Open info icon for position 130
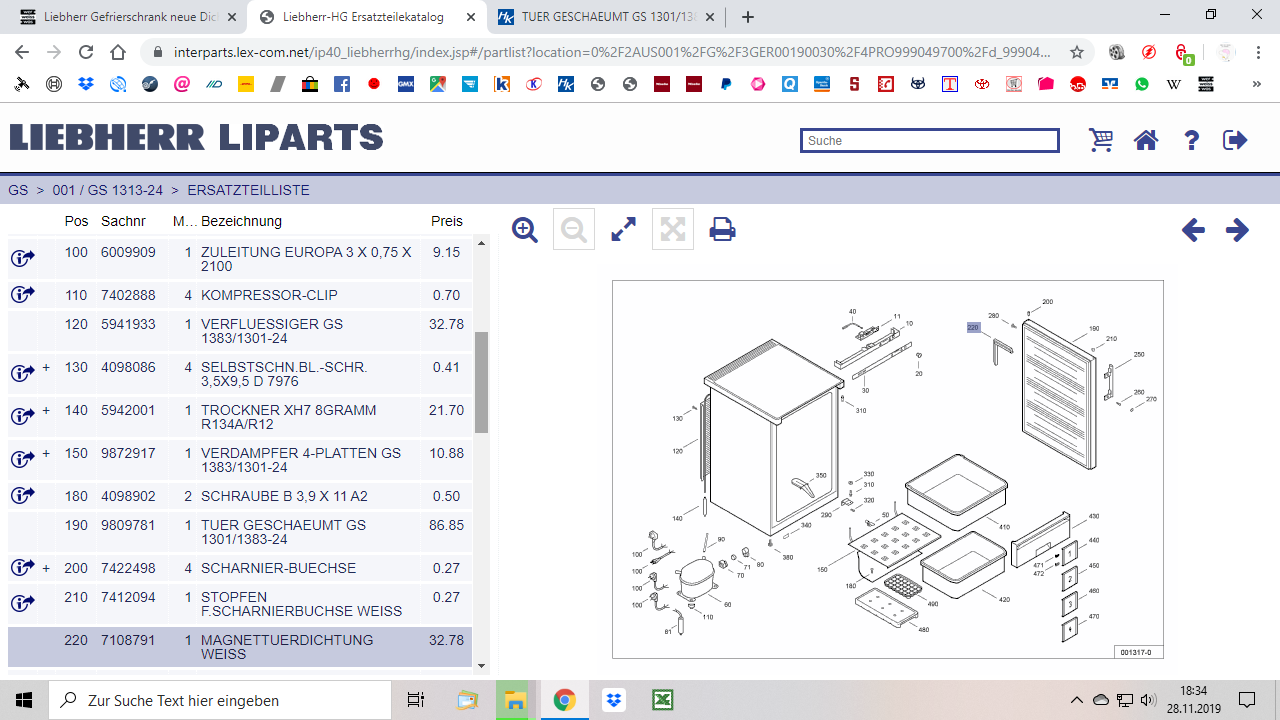 (x=22, y=373)
